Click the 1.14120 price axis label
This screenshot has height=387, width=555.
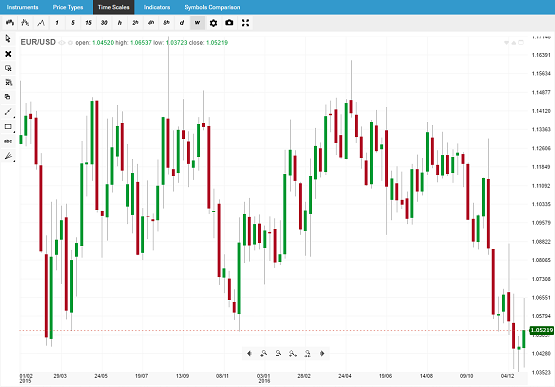coord(541,111)
